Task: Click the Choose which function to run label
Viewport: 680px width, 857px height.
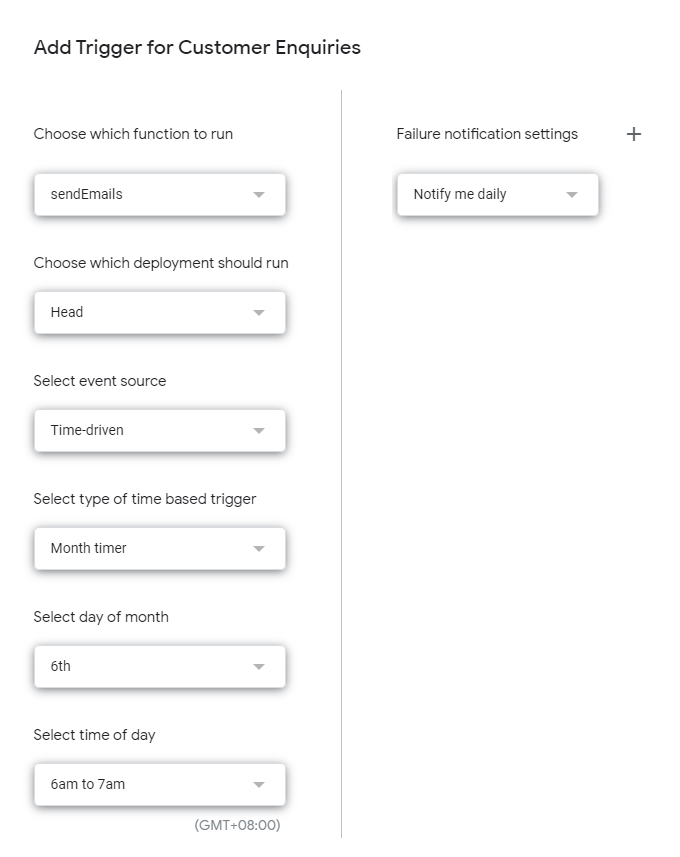Action: 133,134
